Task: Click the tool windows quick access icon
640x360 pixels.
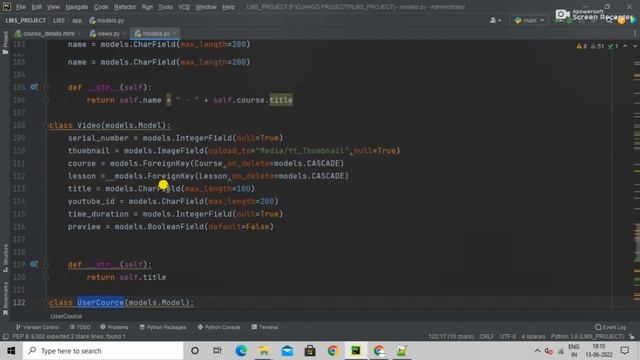Action: [x=5, y=337]
